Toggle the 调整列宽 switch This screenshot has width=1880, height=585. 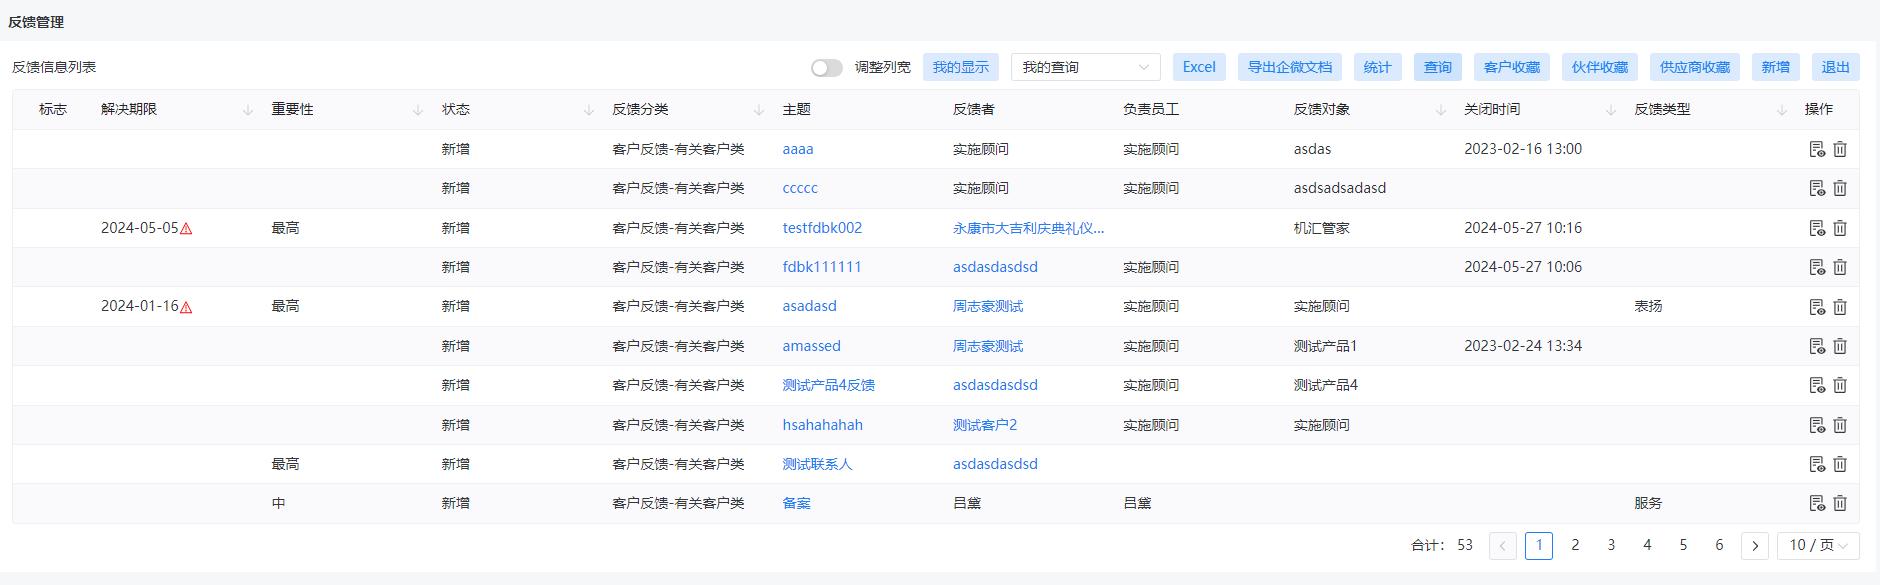(x=827, y=67)
